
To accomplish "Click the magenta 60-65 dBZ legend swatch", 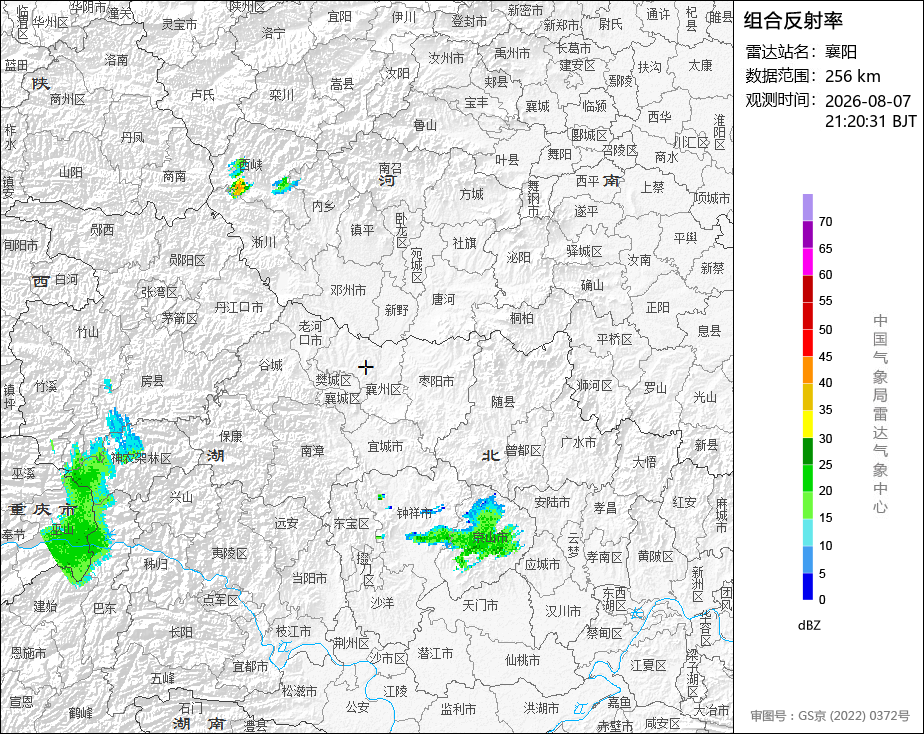I will point(807,262).
